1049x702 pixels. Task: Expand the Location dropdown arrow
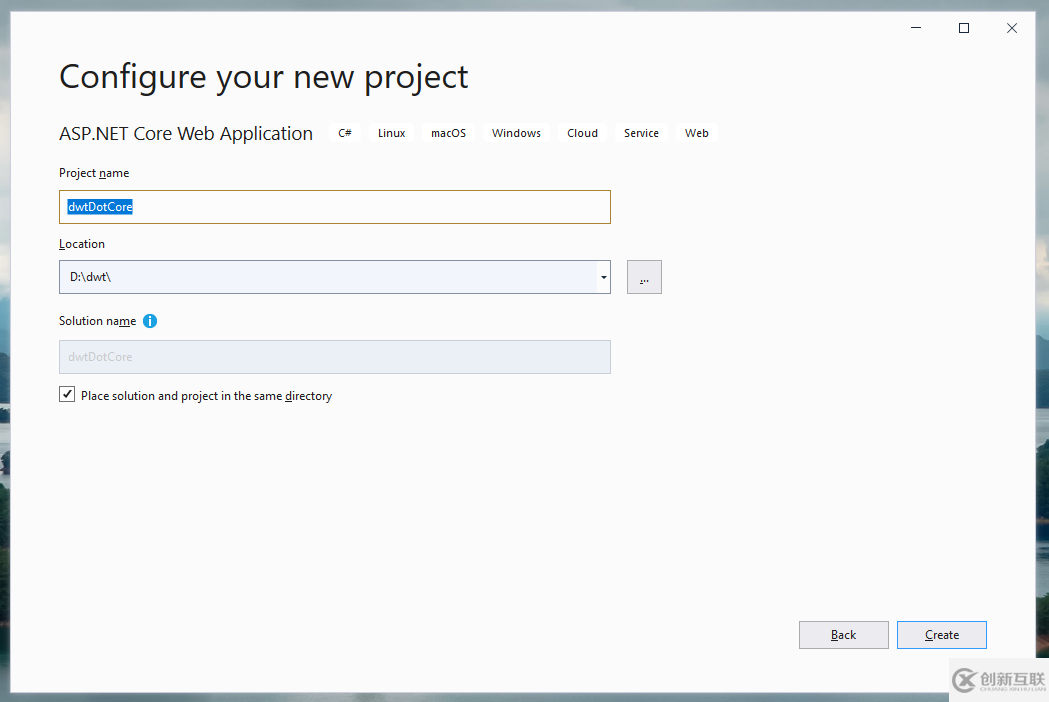[603, 277]
